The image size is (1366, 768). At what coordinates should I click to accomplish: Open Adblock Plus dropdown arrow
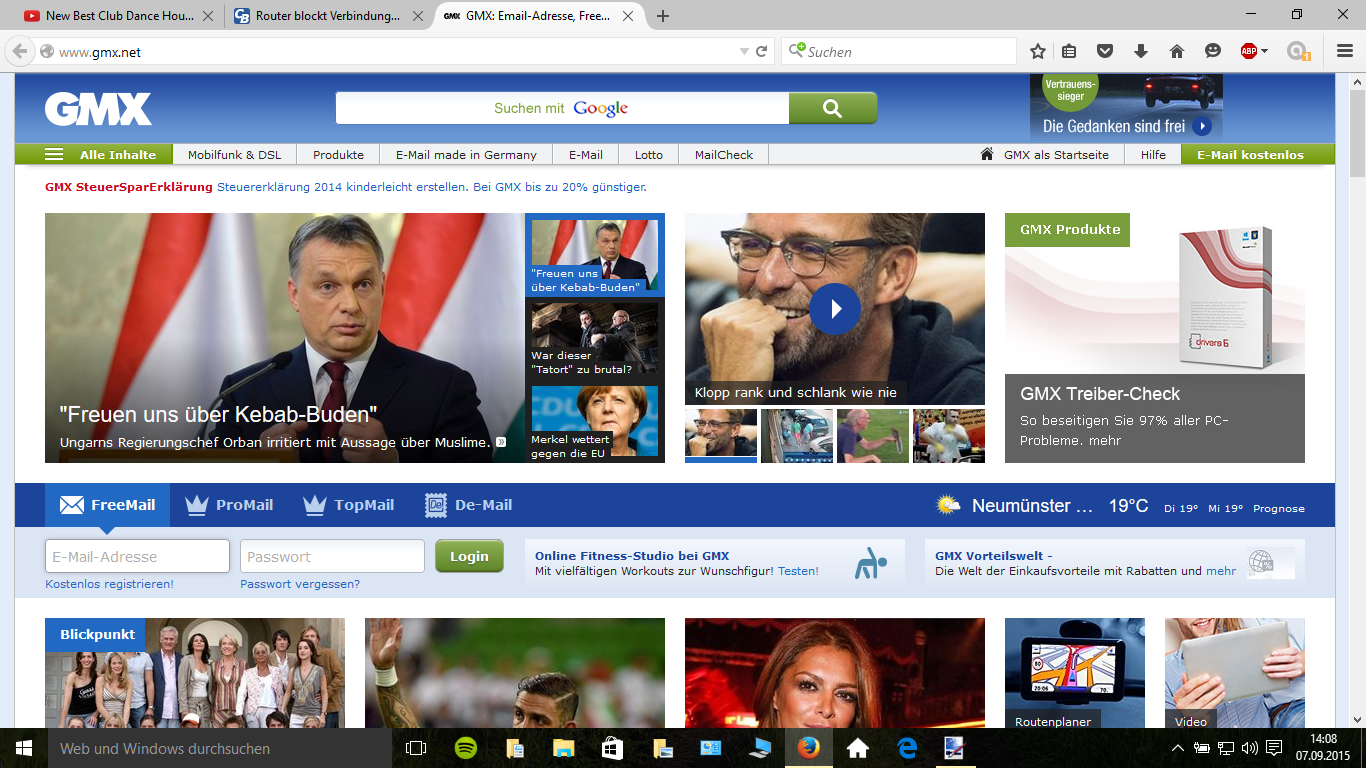click(x=1264, y=51)
